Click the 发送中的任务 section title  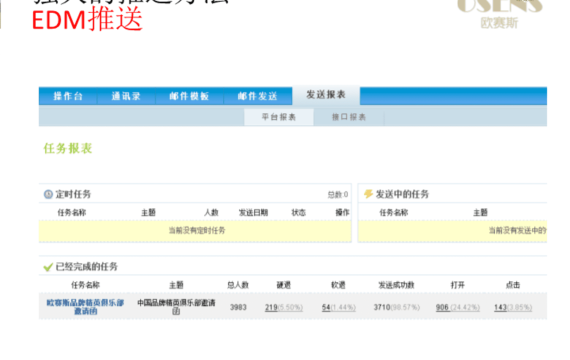(402, 194)
